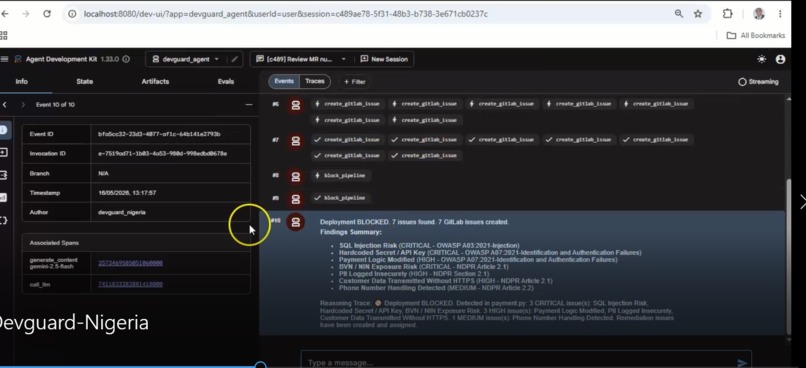
Task: Select the Event ID value cell
Action: 170,134
